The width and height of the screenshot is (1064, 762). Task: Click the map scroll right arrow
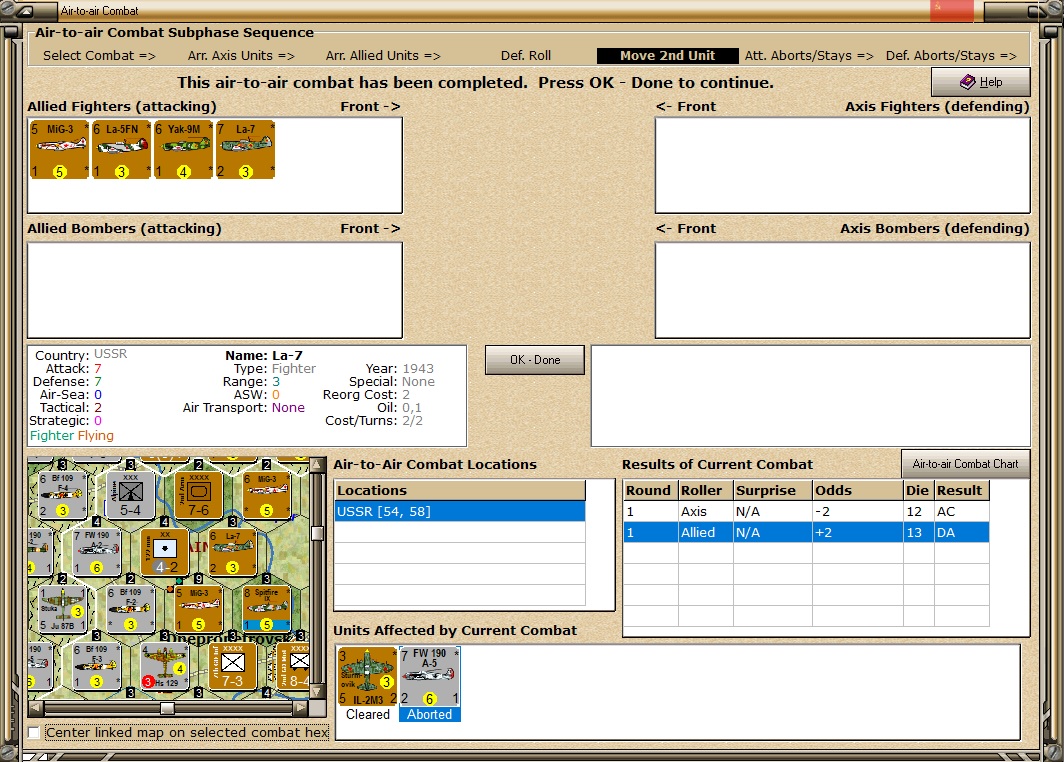(301, 708)
